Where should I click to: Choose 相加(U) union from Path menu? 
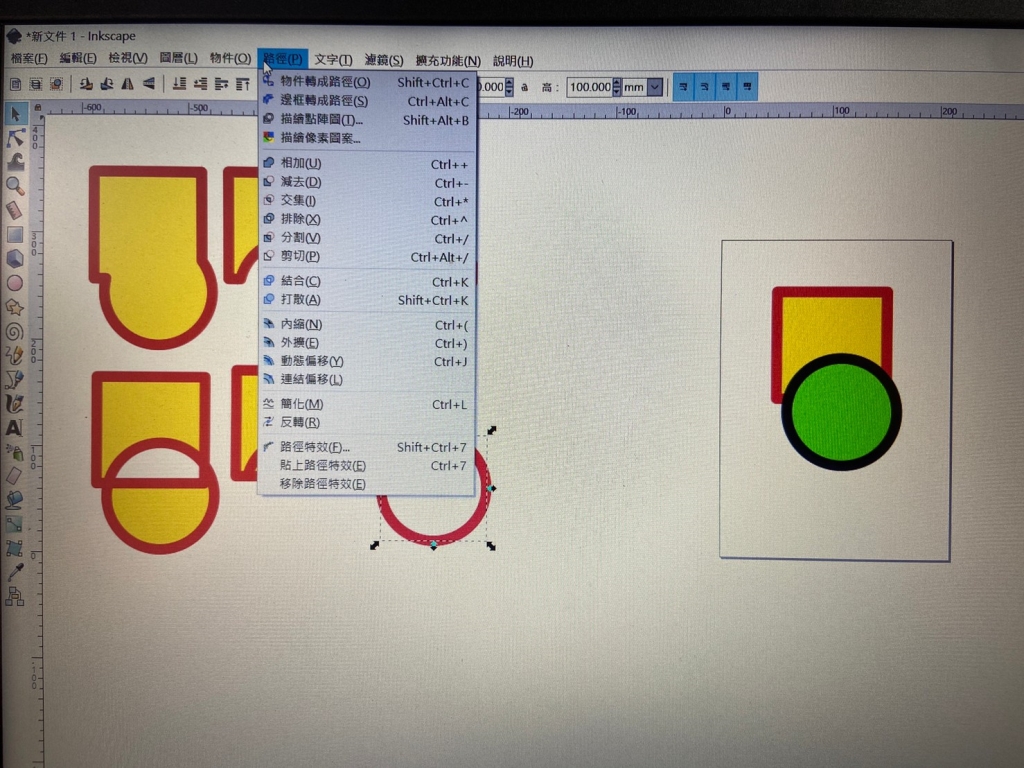(x=301, y=164)
